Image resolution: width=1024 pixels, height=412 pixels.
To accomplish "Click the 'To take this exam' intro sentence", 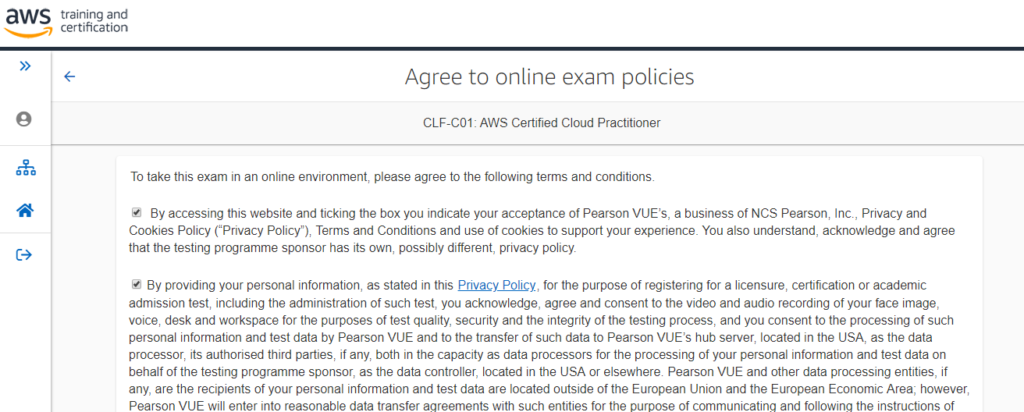I will coord(392,177).
